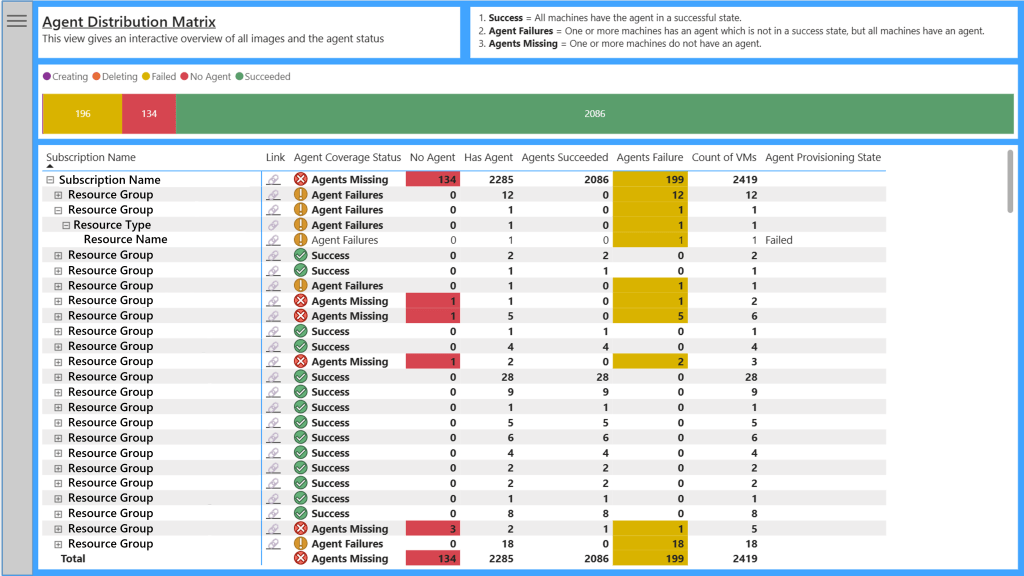Click the Agents Failure column header

click(x=650, y=157)
